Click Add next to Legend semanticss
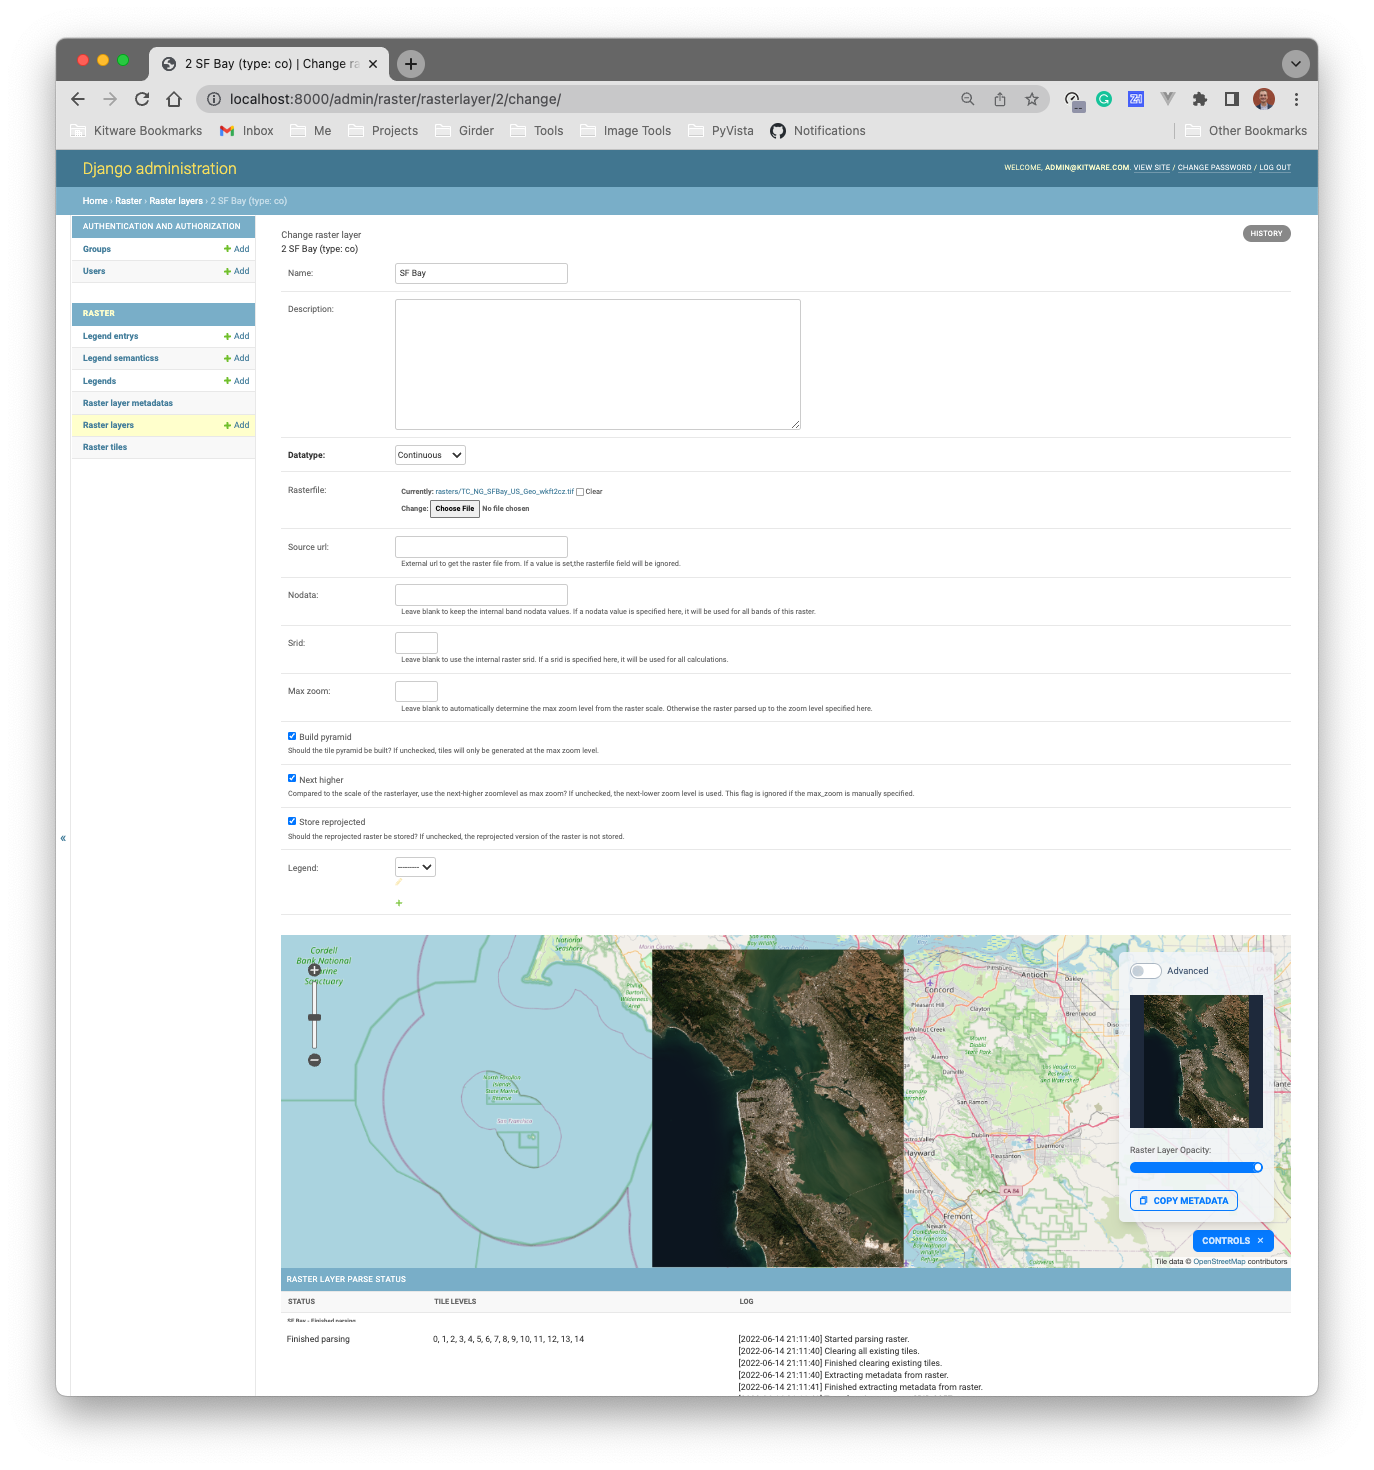The height and width of the screenshot is (1470, 1374). (237, 358)
